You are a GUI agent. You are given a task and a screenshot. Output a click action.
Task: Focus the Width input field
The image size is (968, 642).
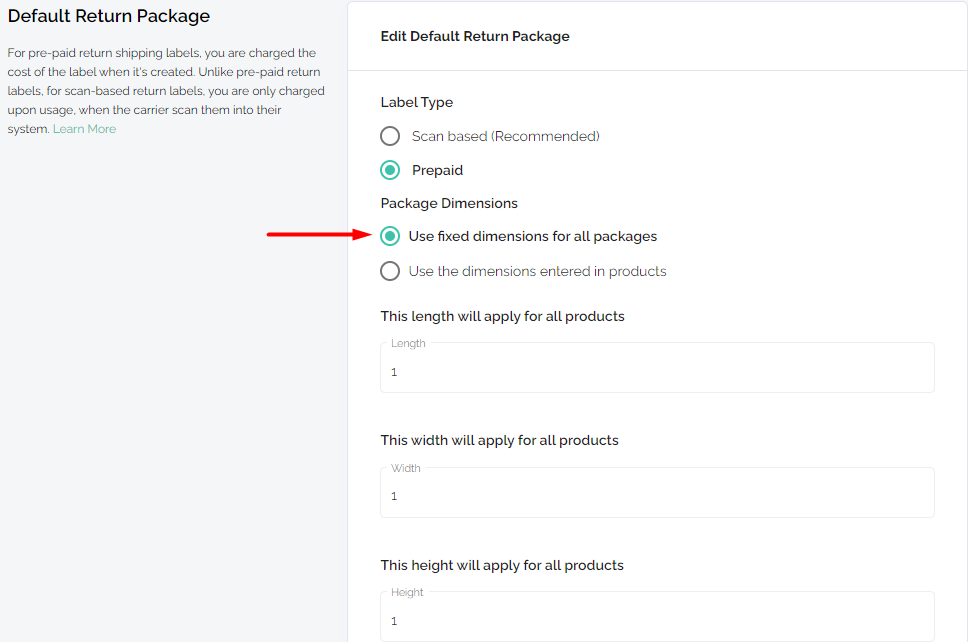(x=657, y=496)
